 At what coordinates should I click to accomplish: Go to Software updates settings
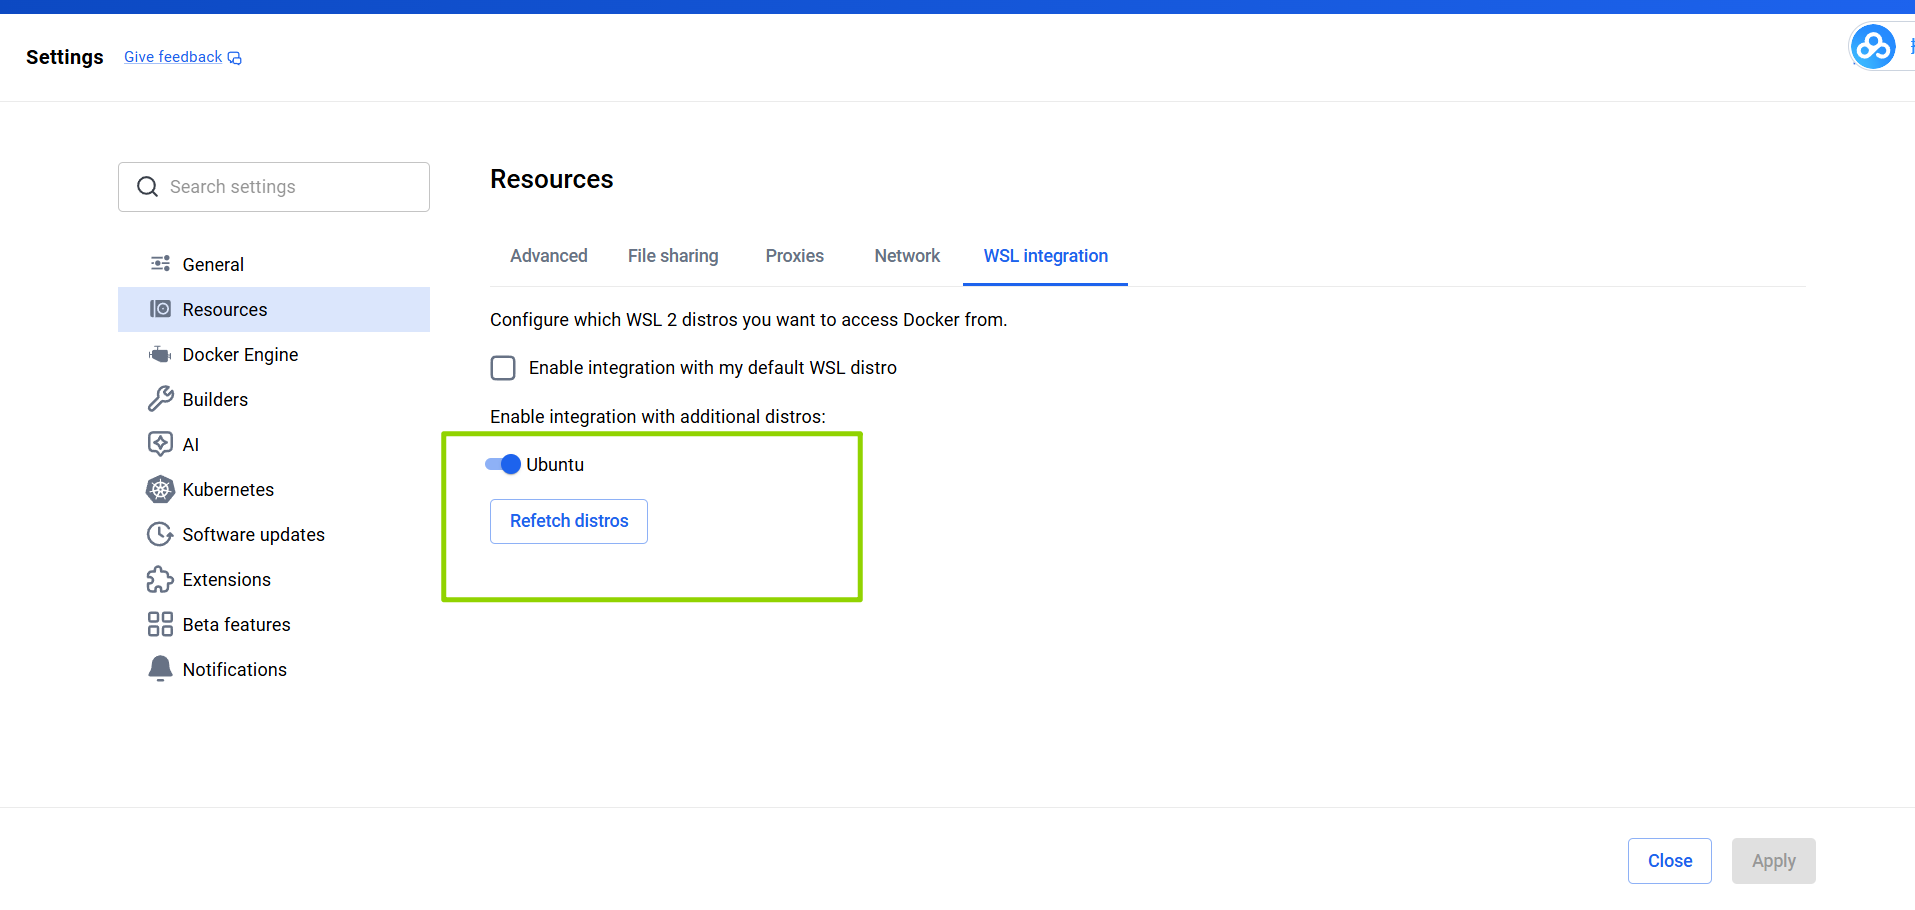click(274, 534)
